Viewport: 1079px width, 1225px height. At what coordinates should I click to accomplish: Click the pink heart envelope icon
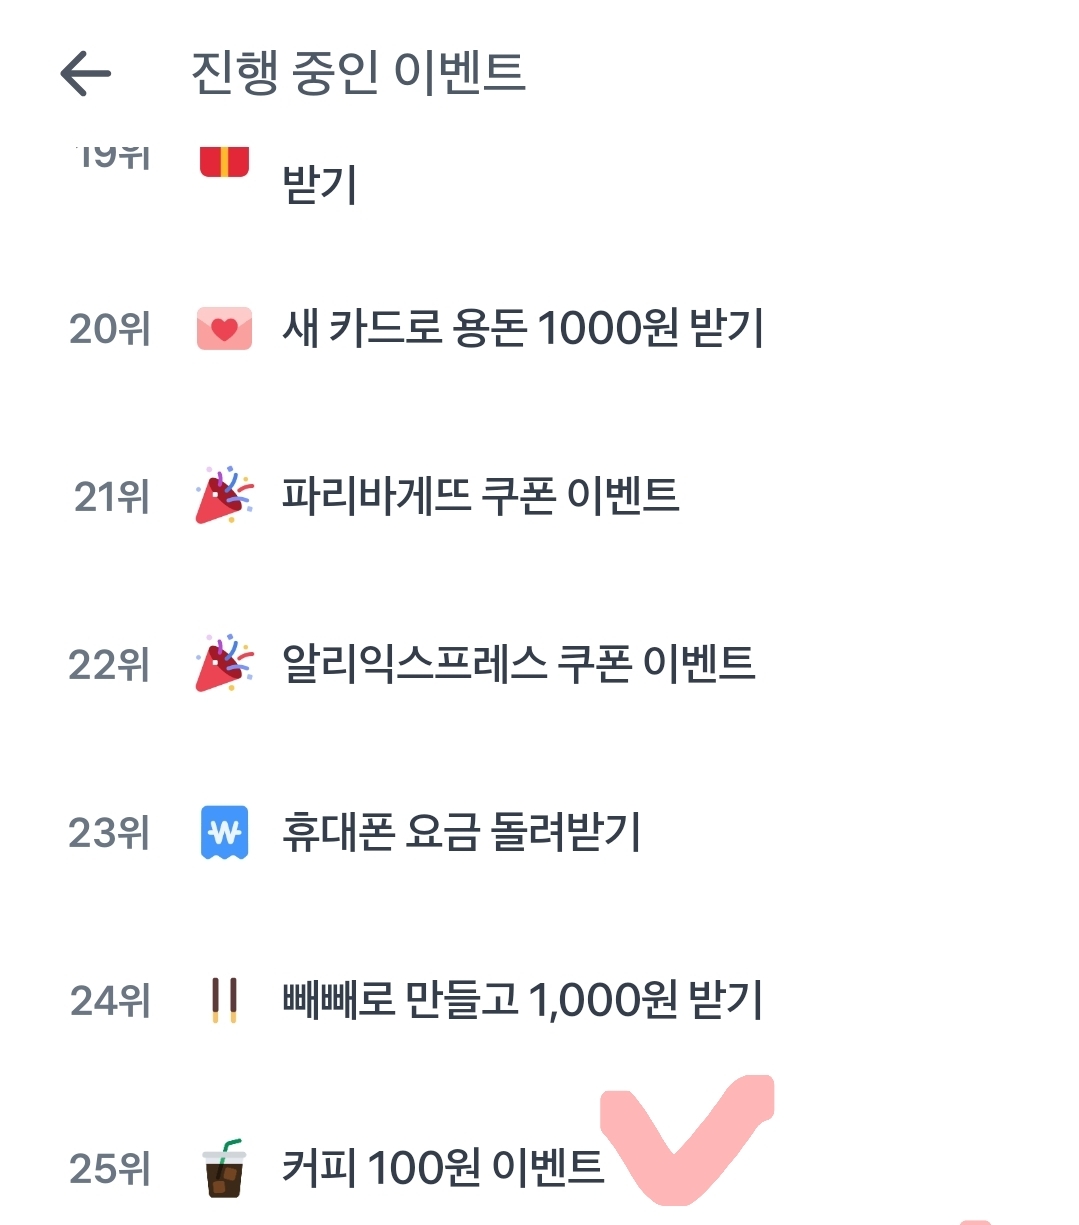pyautogui.click(x=224, y=329)
